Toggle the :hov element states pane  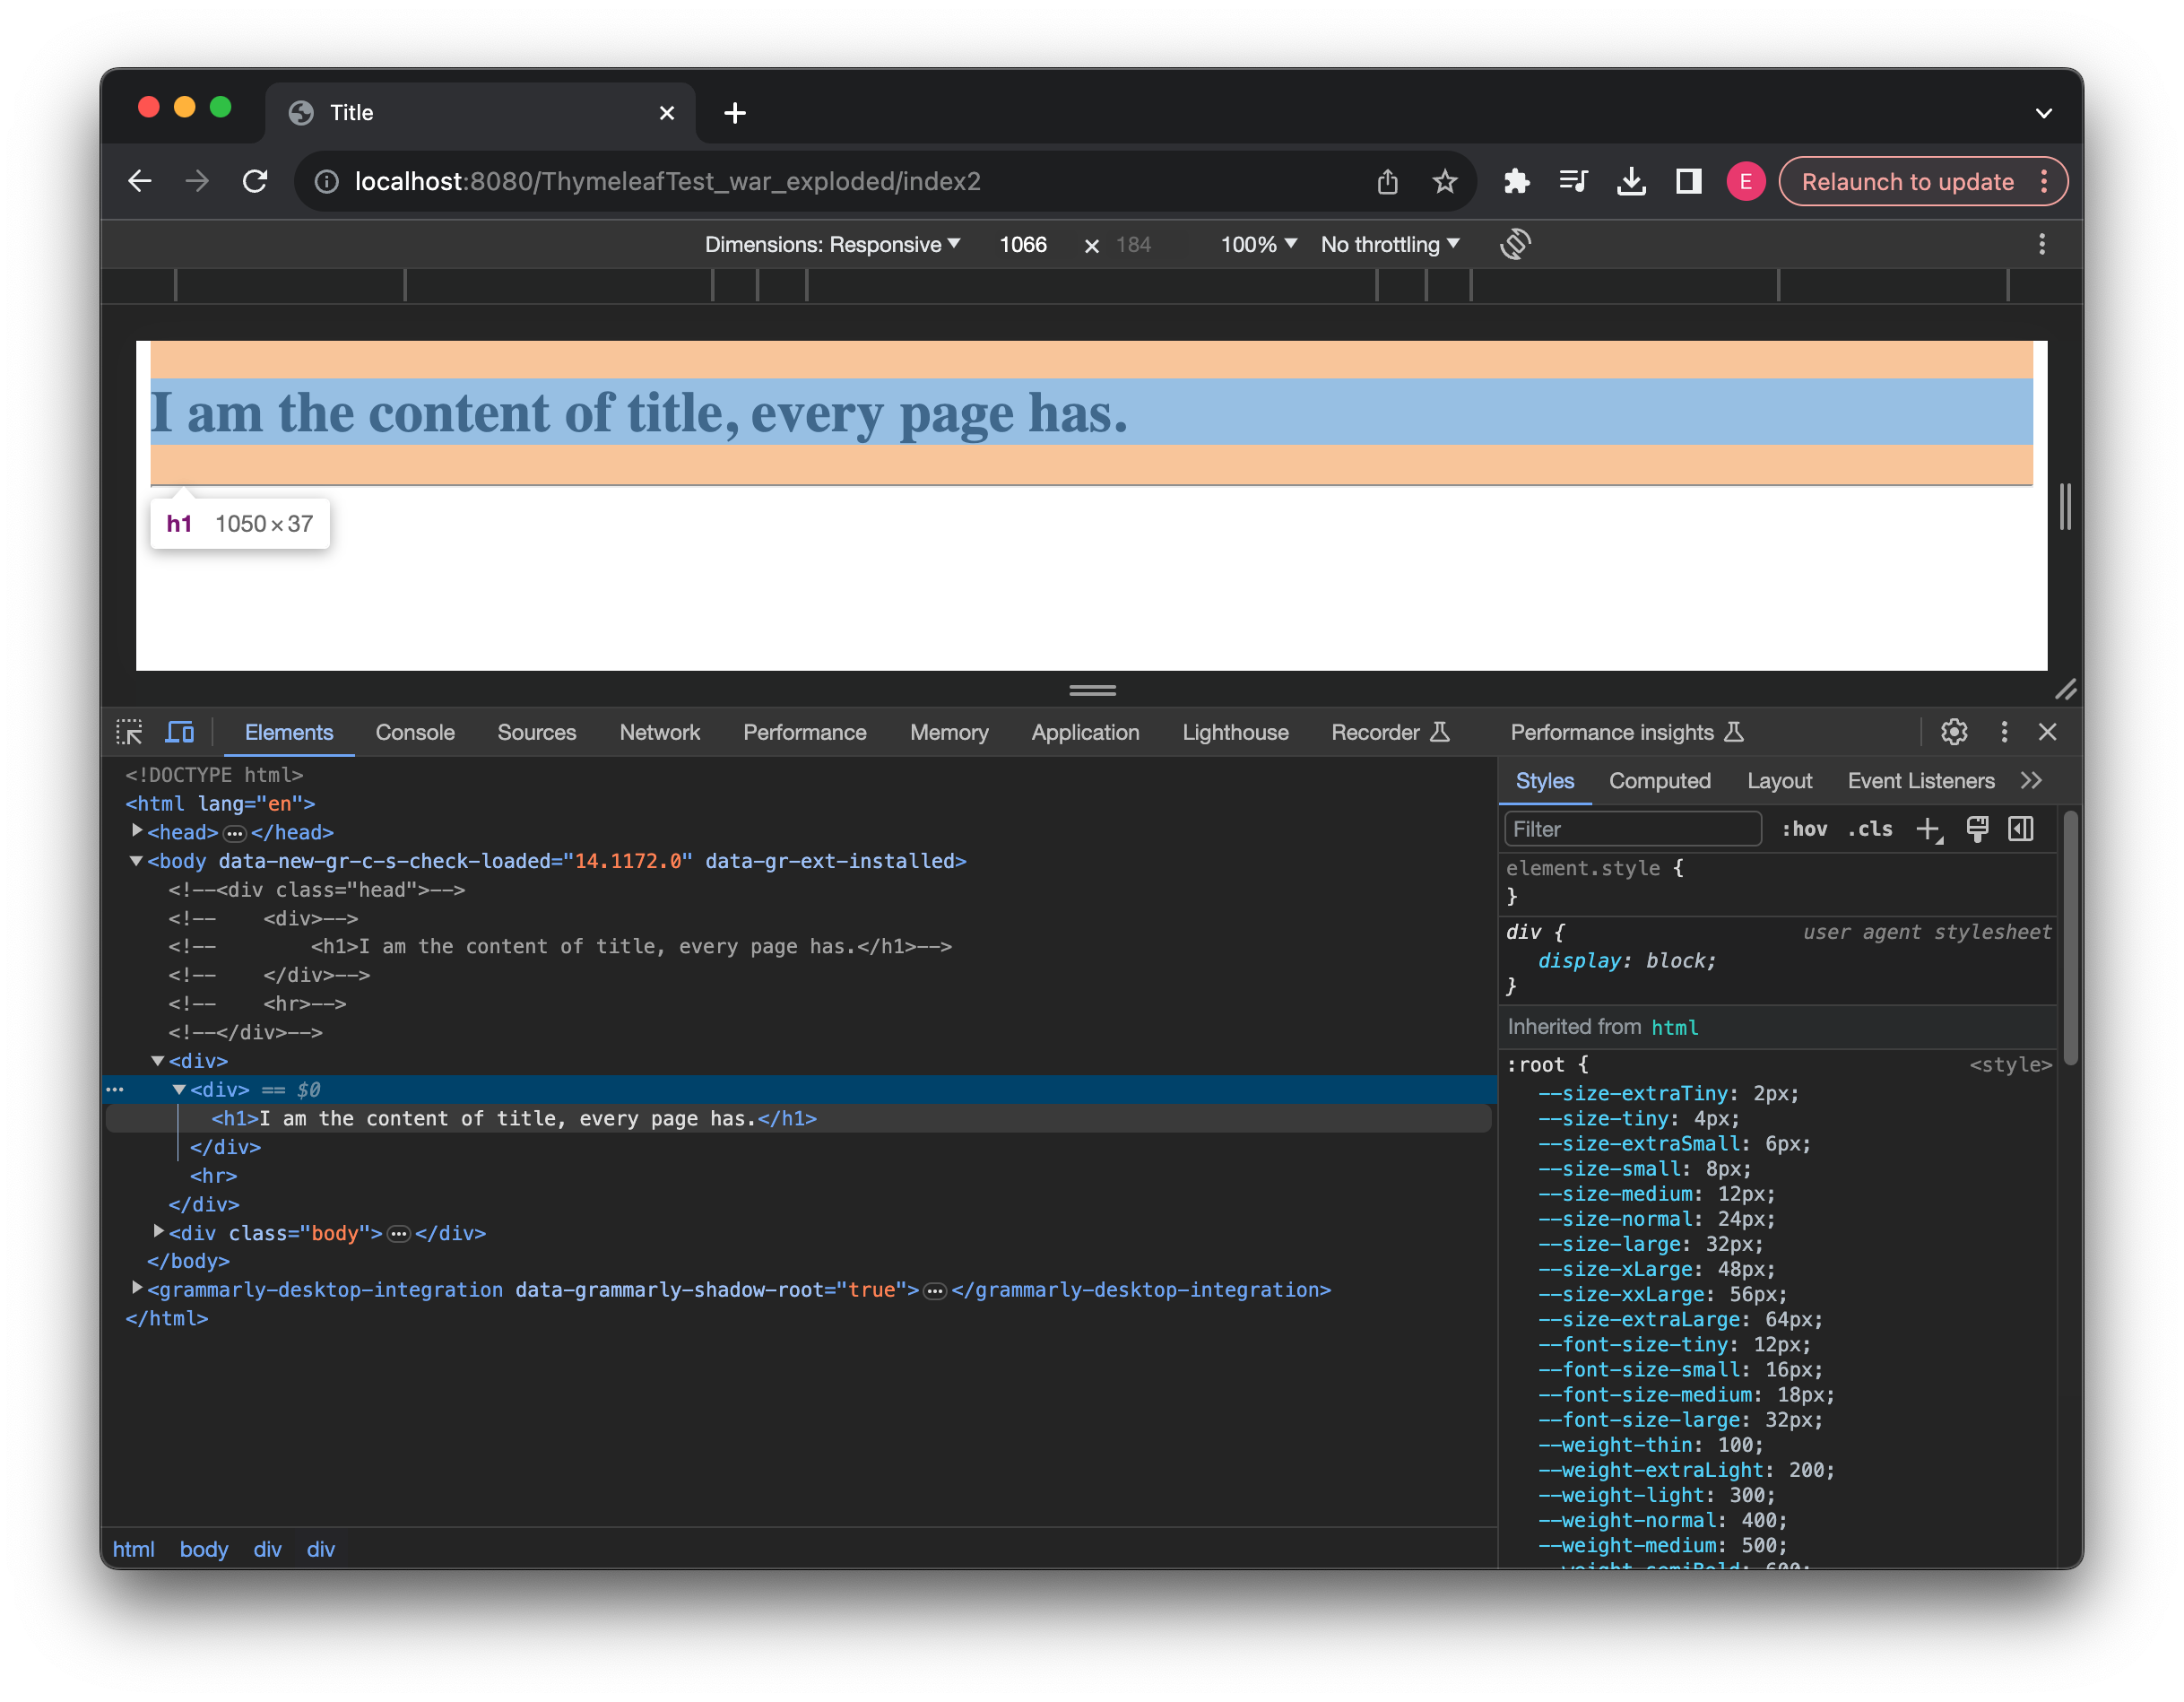click(1805, 829)
